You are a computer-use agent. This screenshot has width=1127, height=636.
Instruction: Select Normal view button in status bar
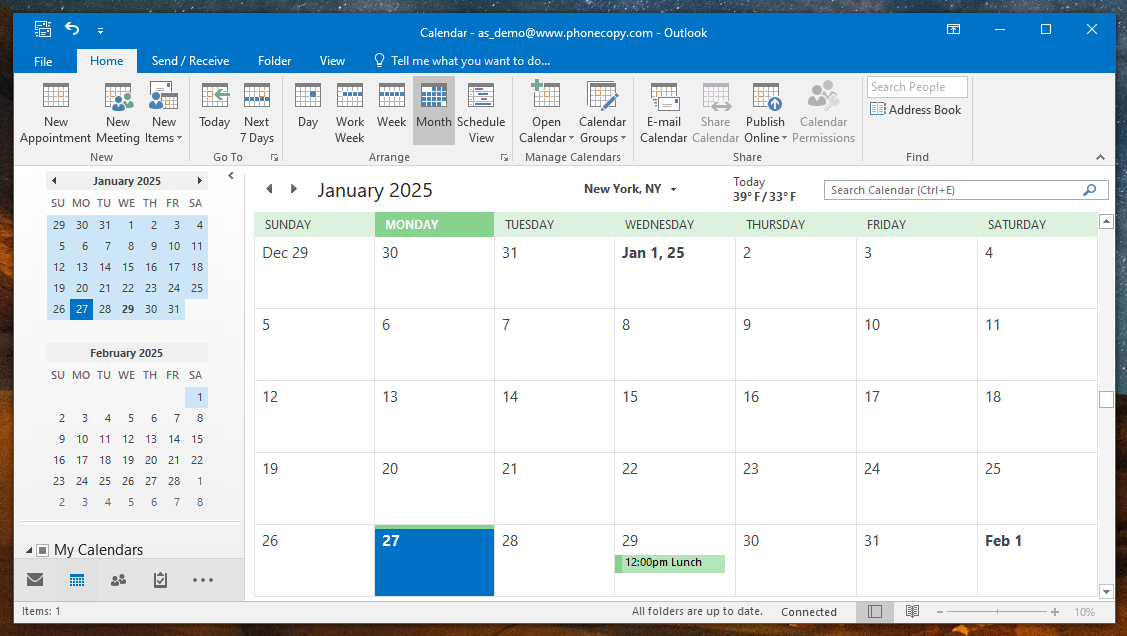pyautogui.click(x=875, y=612)
